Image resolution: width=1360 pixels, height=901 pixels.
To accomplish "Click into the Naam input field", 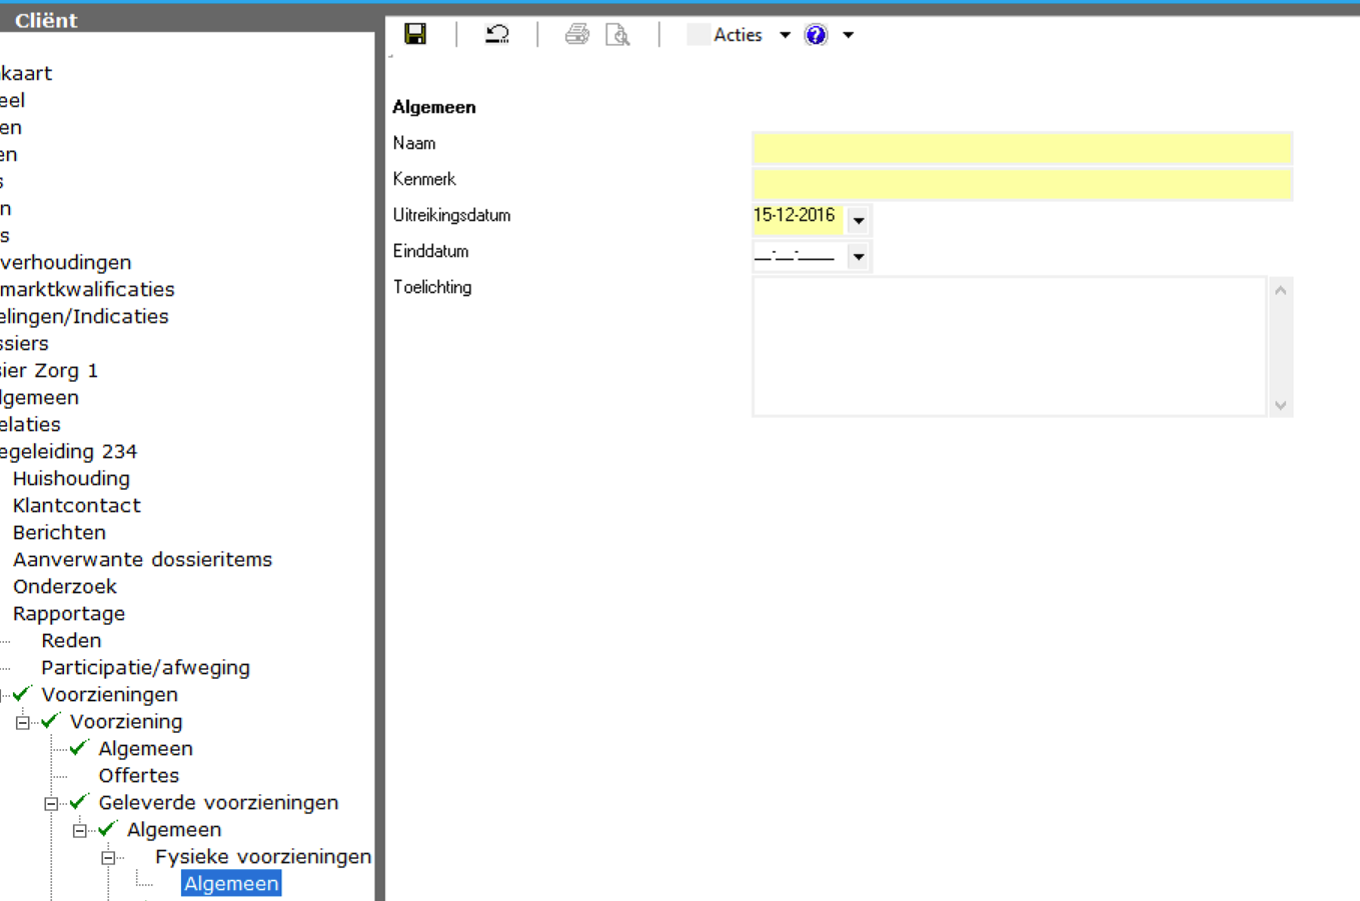I will (x=1021, y=148).
